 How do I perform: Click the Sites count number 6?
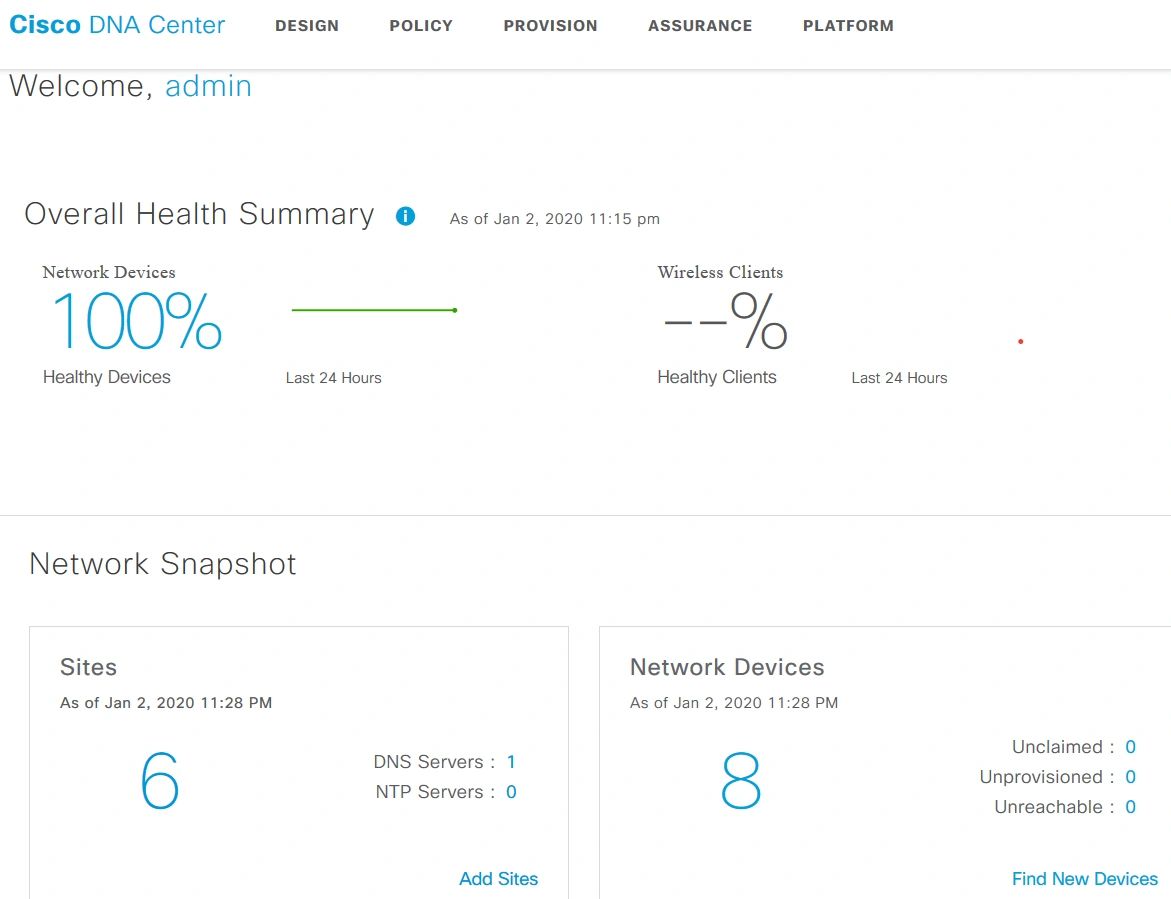point(160,780)
